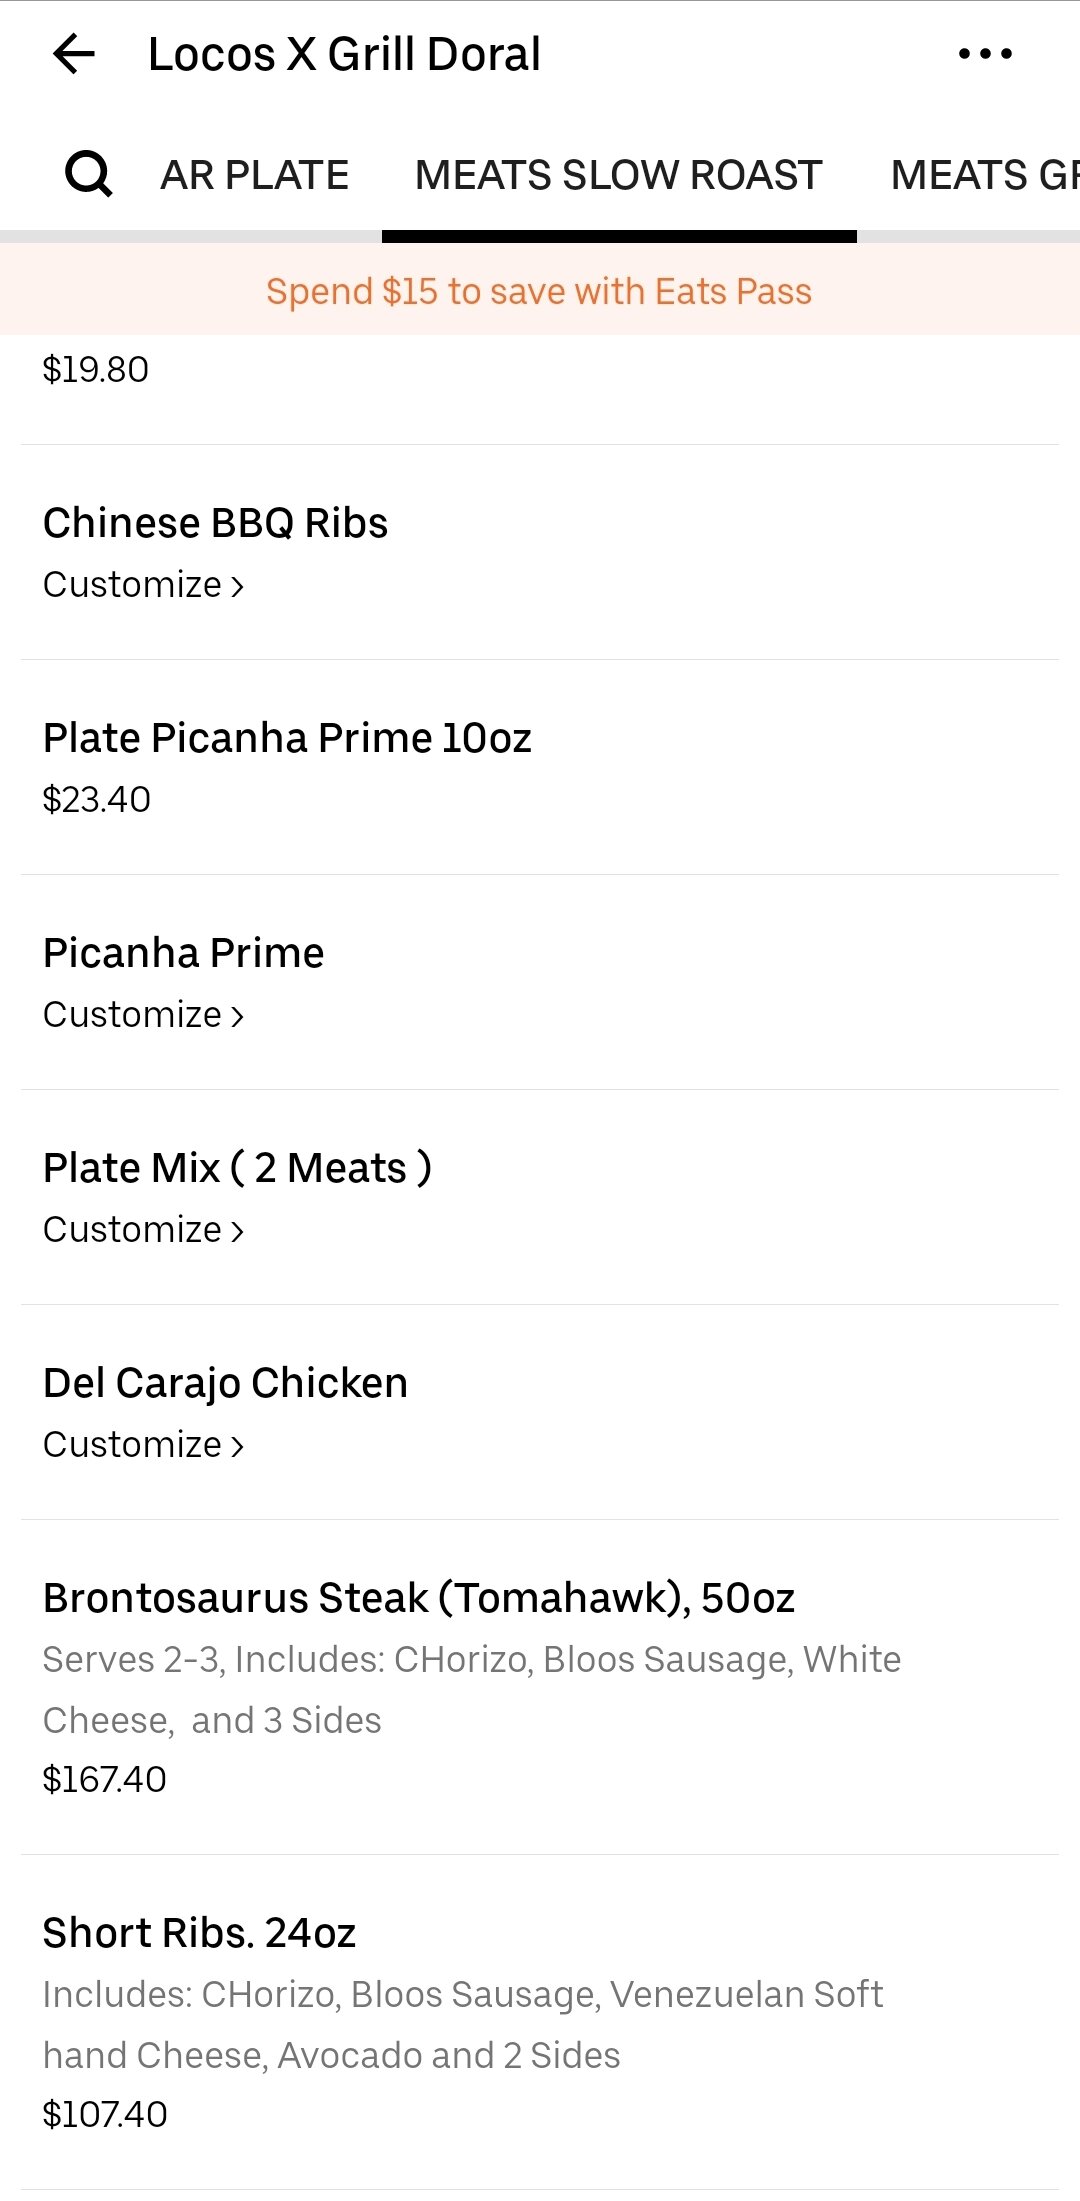The height and width of the screenshot is (2201, 1080).
Task: Expand Customize under Chinese BBQ Ribs
Action: 143,585
